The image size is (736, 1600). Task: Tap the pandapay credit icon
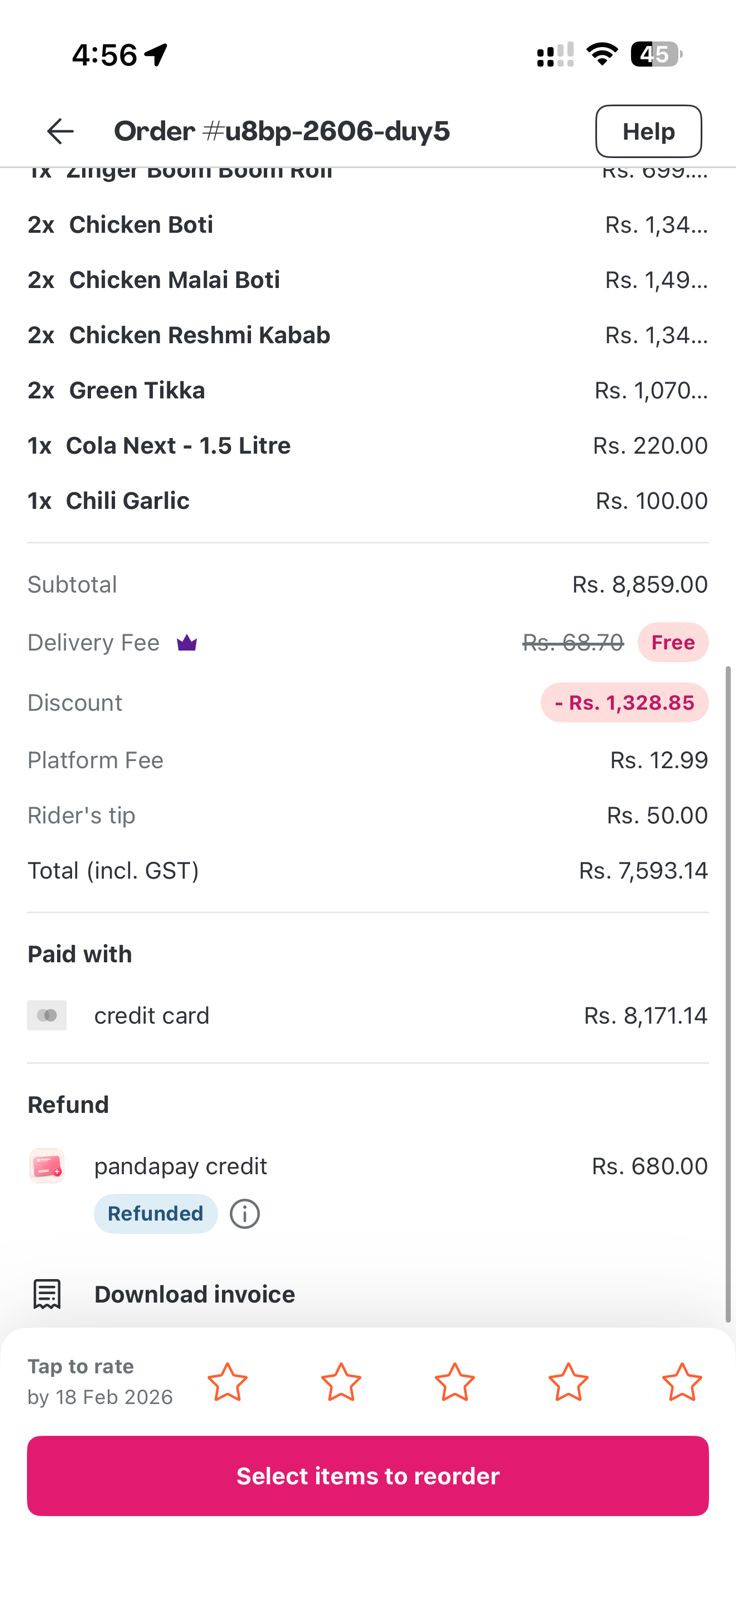coord(47,1166)
